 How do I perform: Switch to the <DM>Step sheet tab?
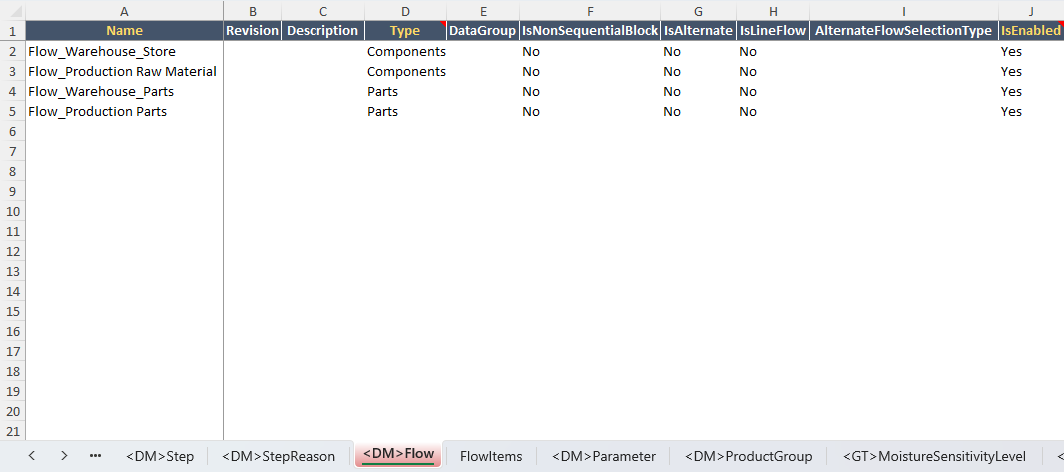click(160, 456)
